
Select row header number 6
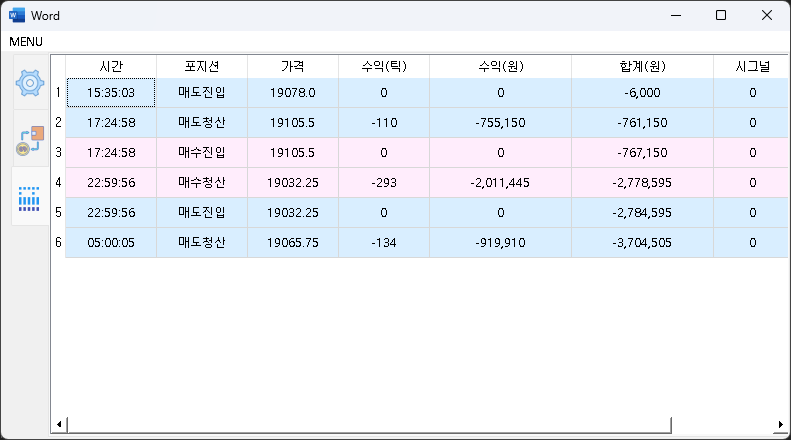click(x=58, y=242)
